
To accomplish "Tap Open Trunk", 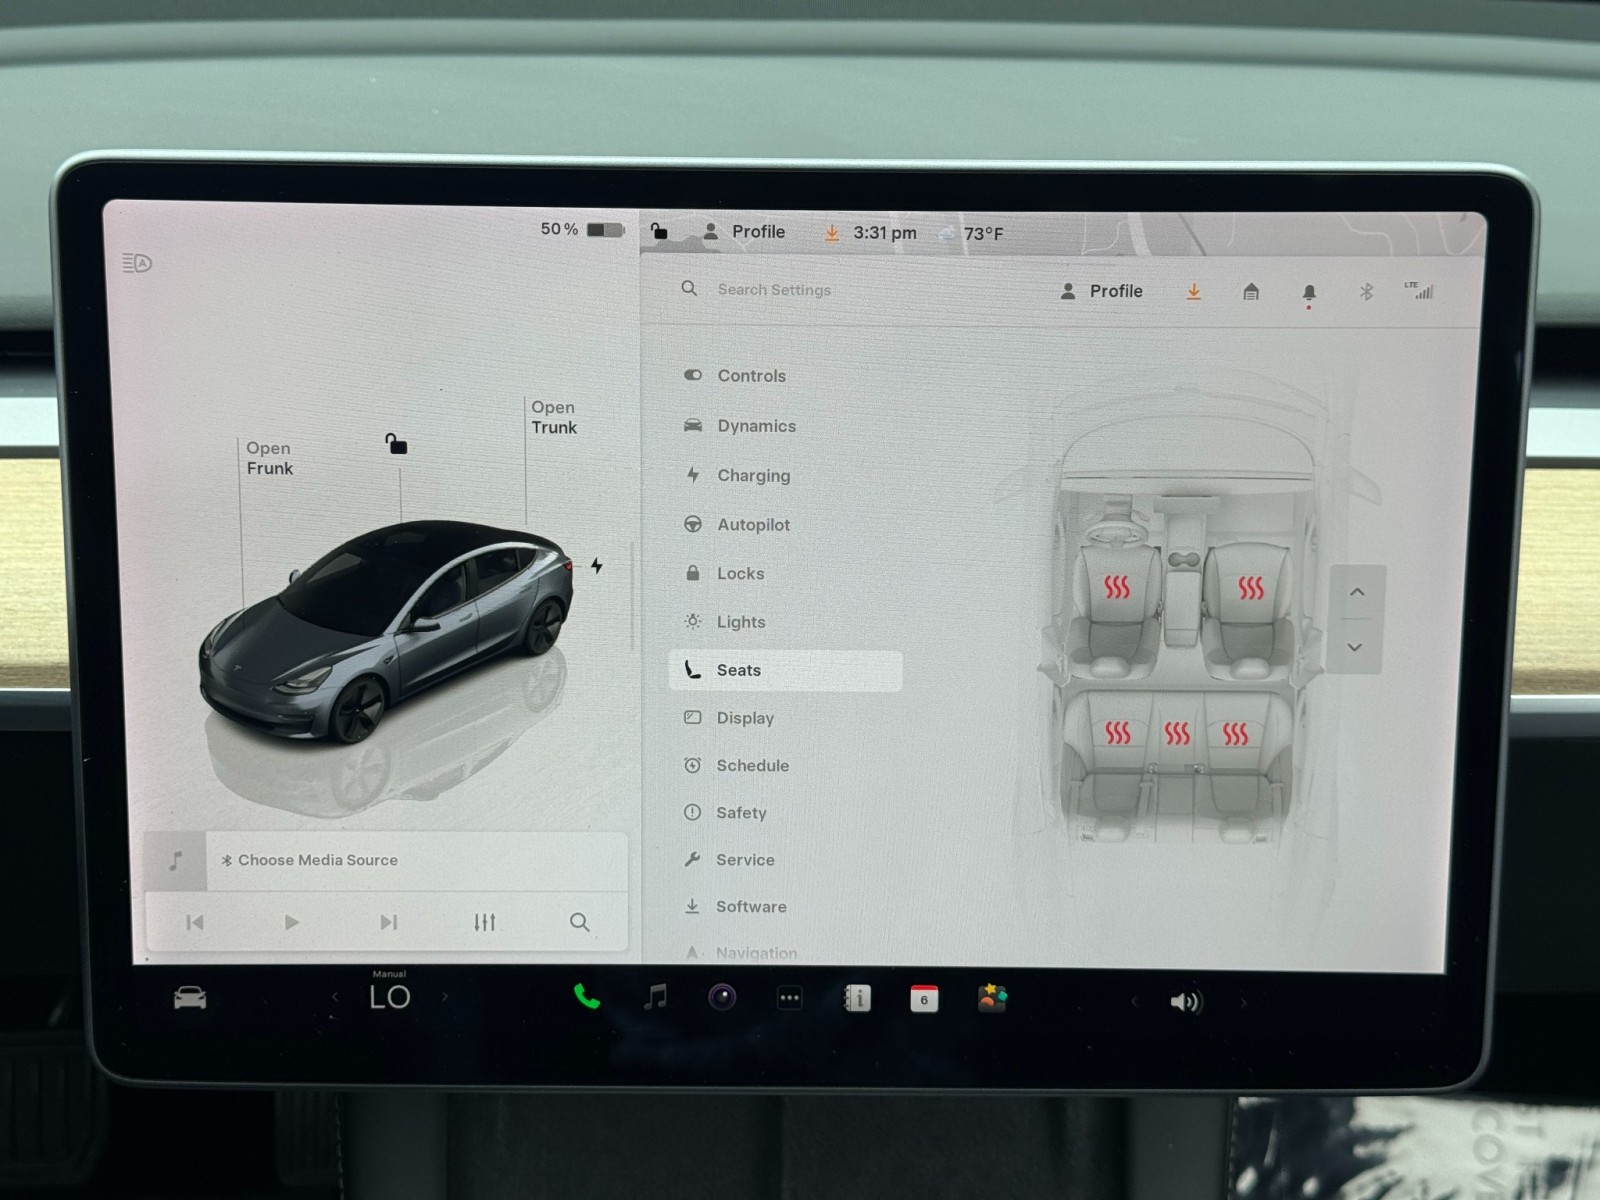I will tap(553, 417).
